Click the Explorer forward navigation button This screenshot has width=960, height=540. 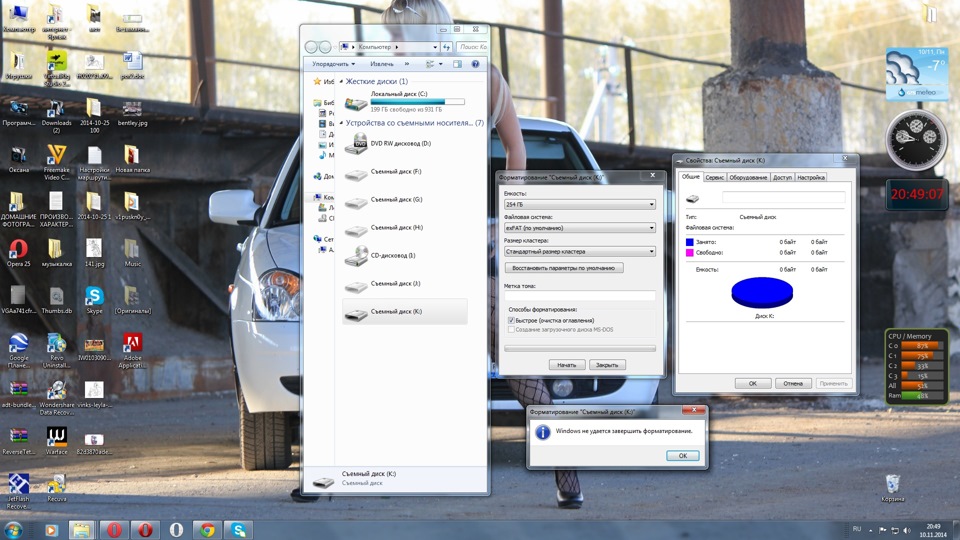coord(325,47)
